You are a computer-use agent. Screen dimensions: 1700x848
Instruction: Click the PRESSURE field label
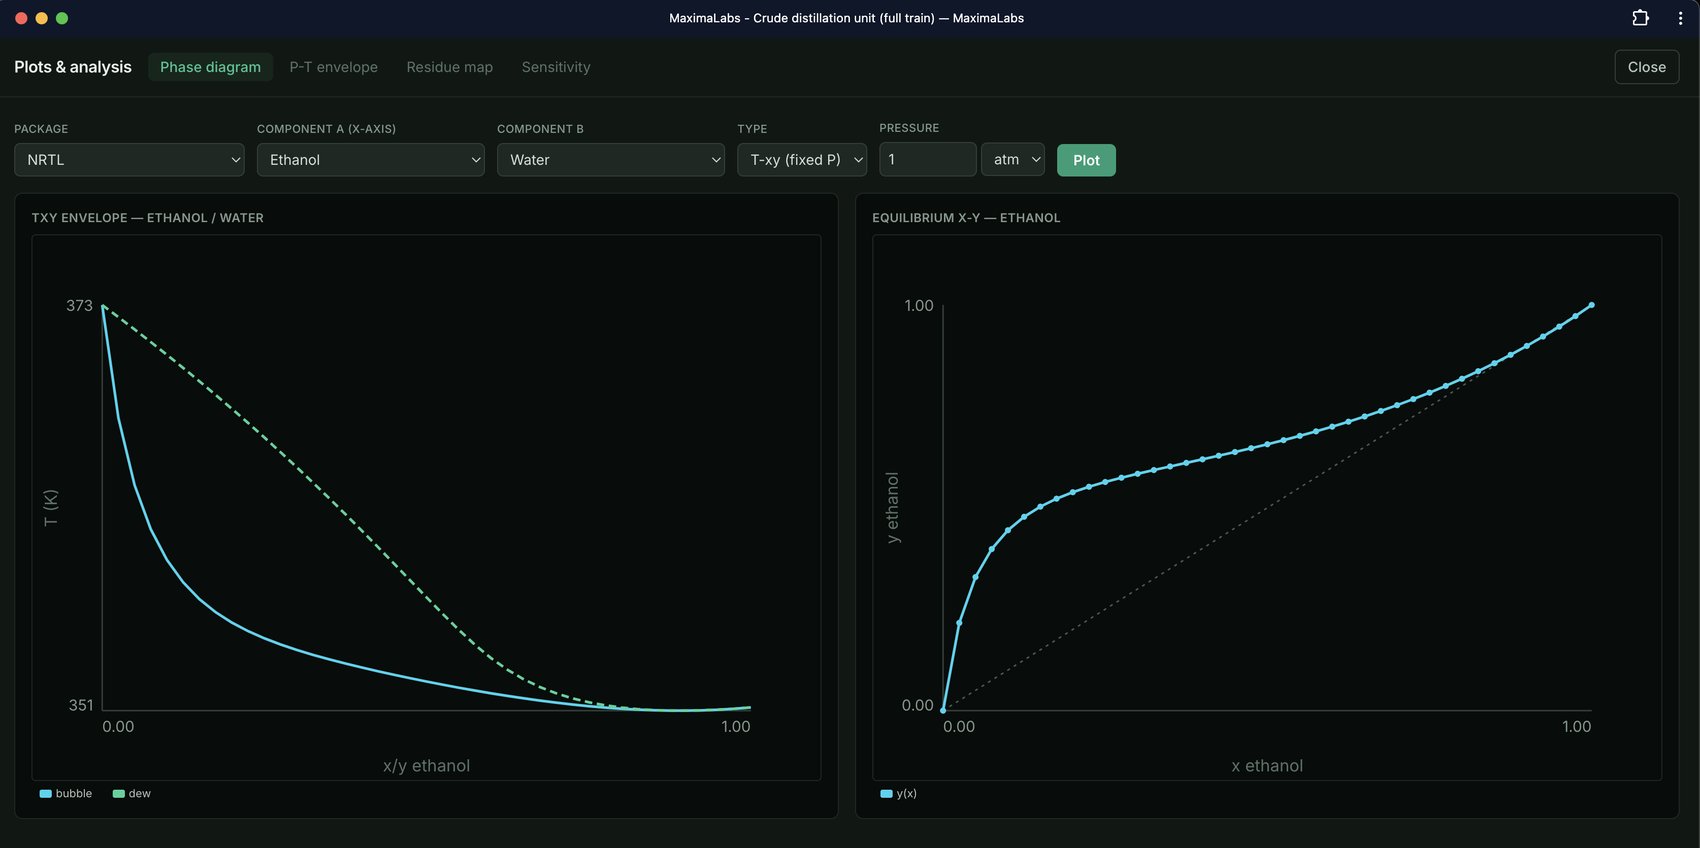[909, 128]
